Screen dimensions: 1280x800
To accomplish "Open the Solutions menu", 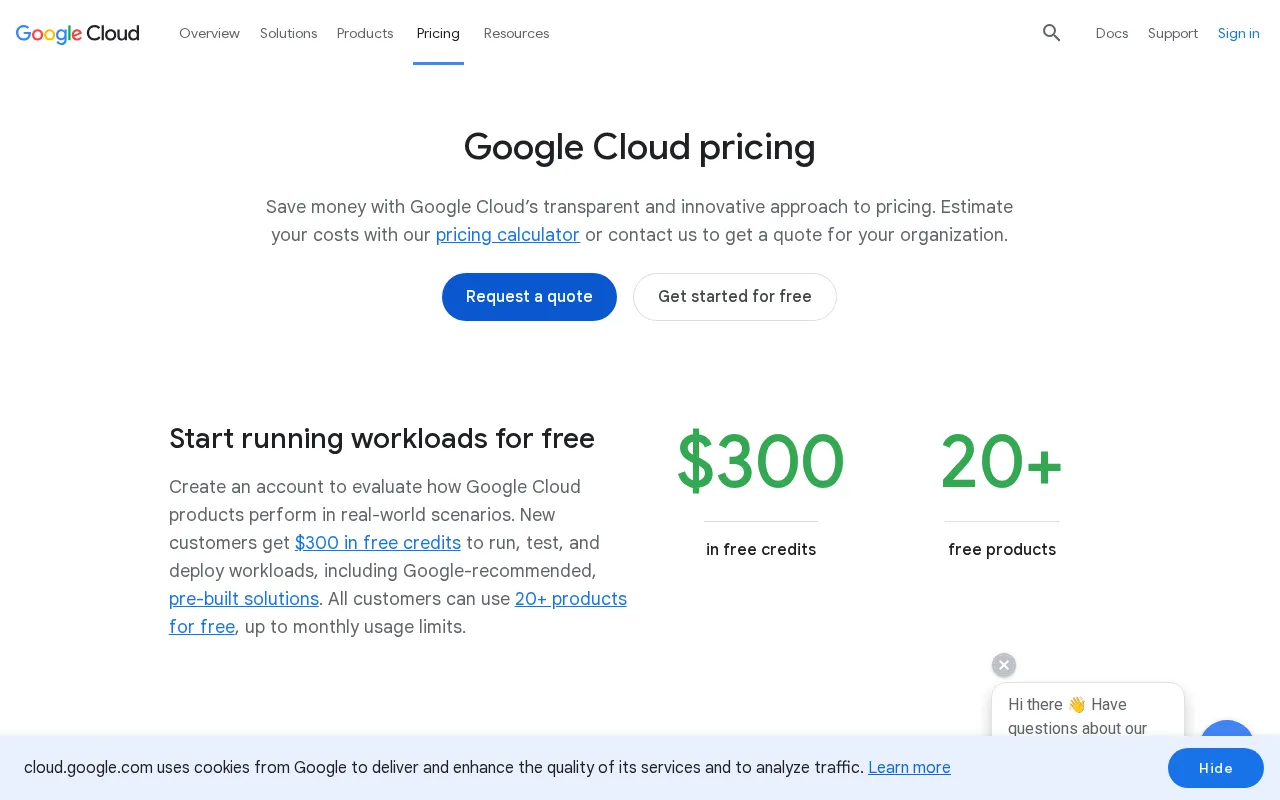I will pos(288,33).
